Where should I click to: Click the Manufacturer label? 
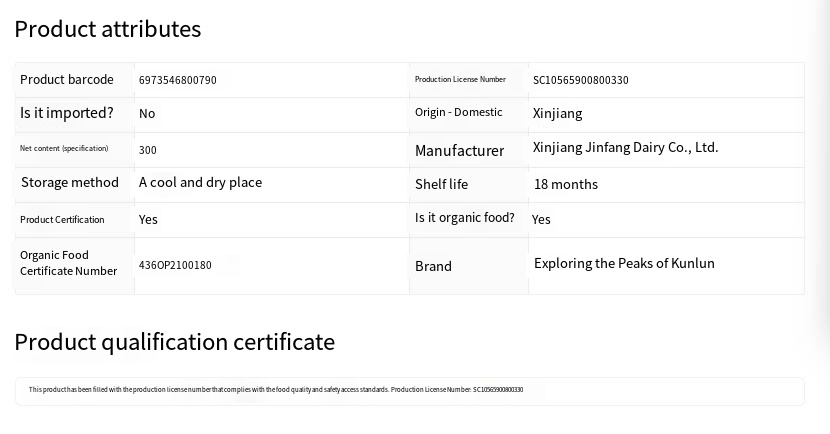tap(459, 151)
